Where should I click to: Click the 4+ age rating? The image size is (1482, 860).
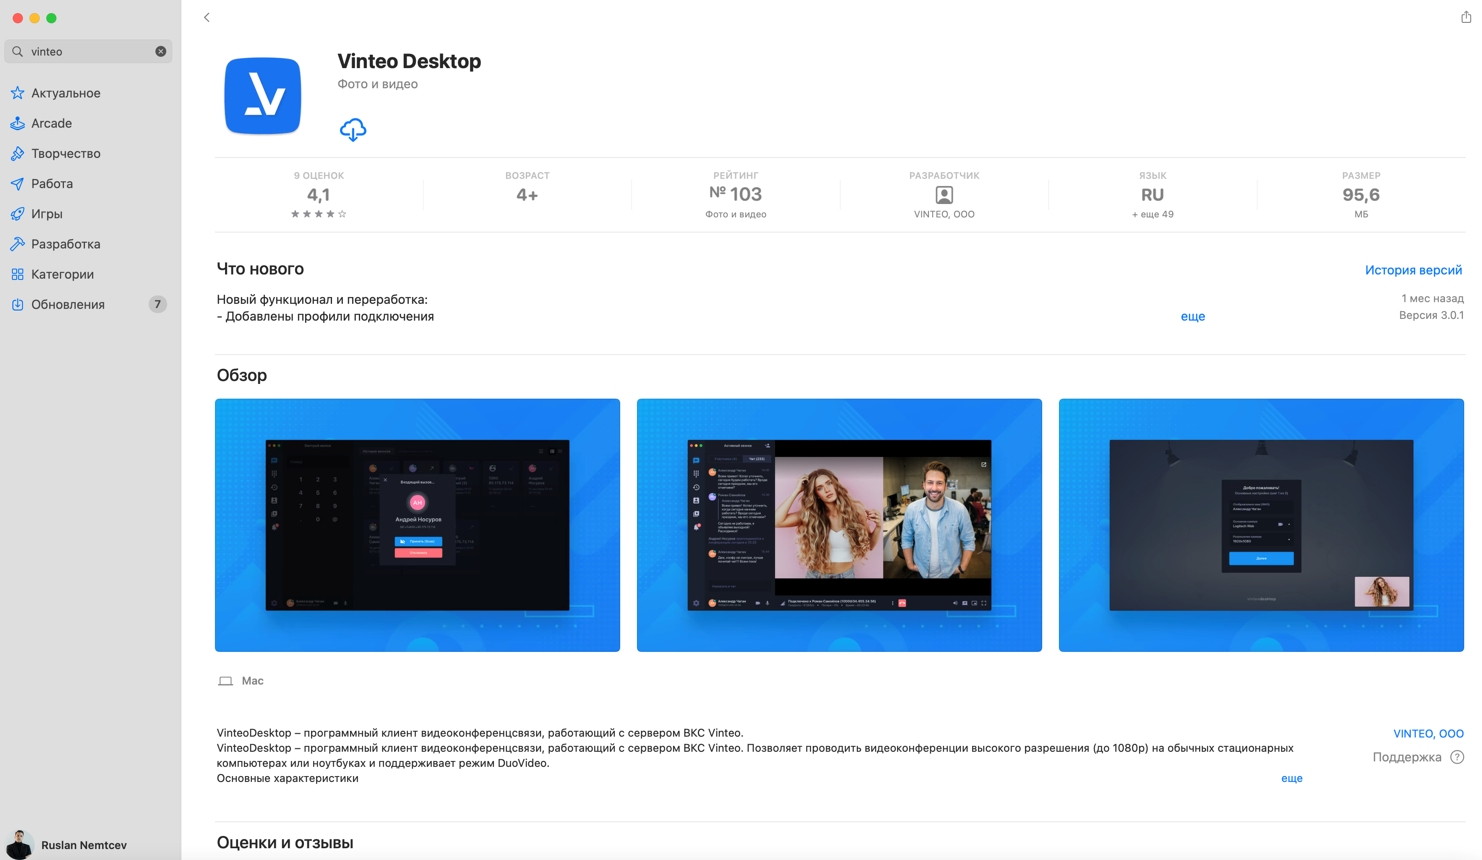click(x=527, y=195)
